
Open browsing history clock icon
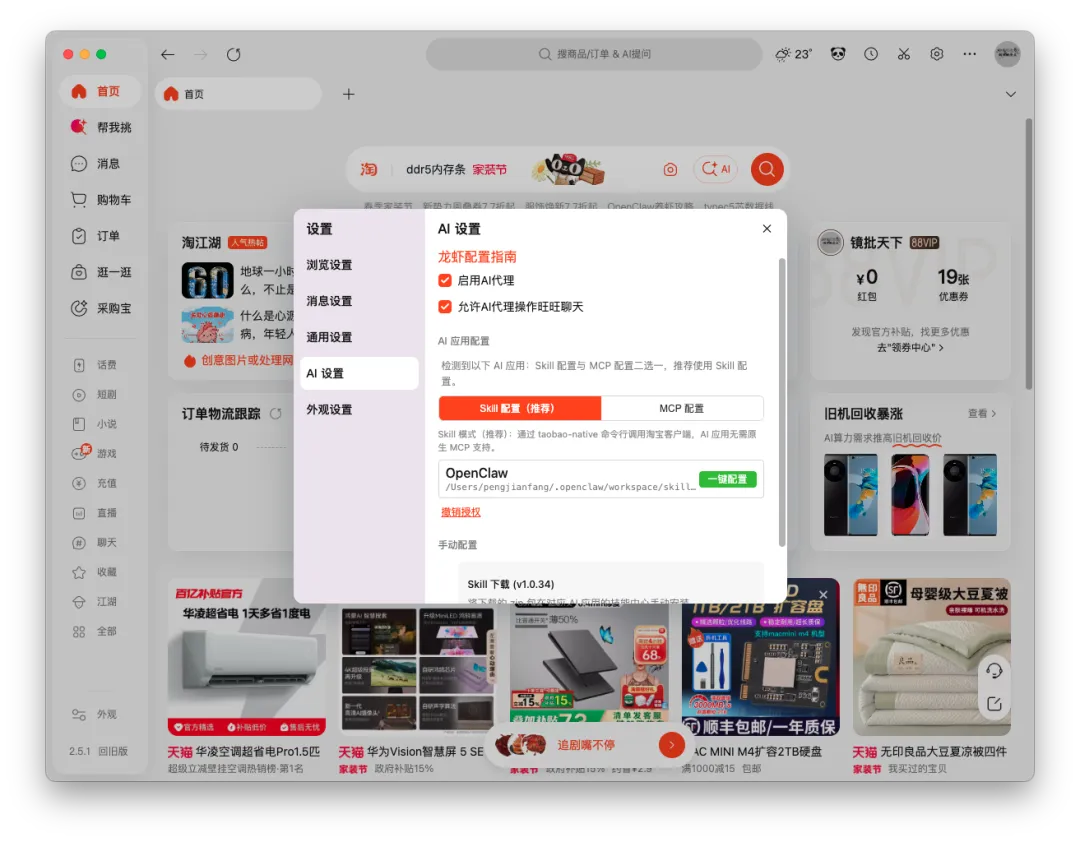pyautogui.click(x=871, y=54)
